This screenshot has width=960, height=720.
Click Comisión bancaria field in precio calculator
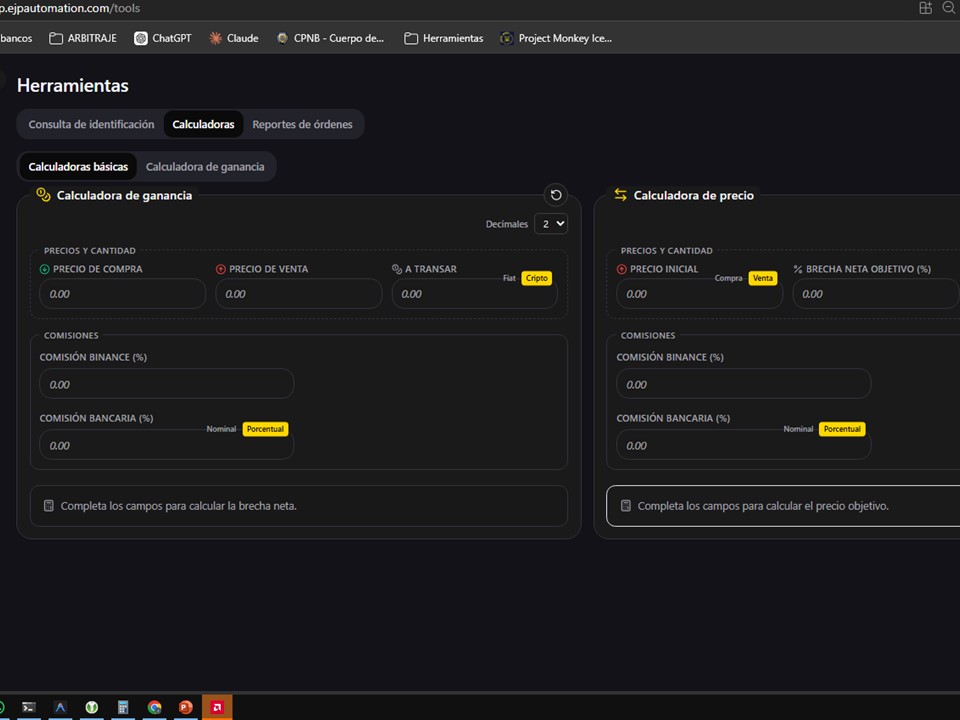pyautogui.click(x=743, y=446)
